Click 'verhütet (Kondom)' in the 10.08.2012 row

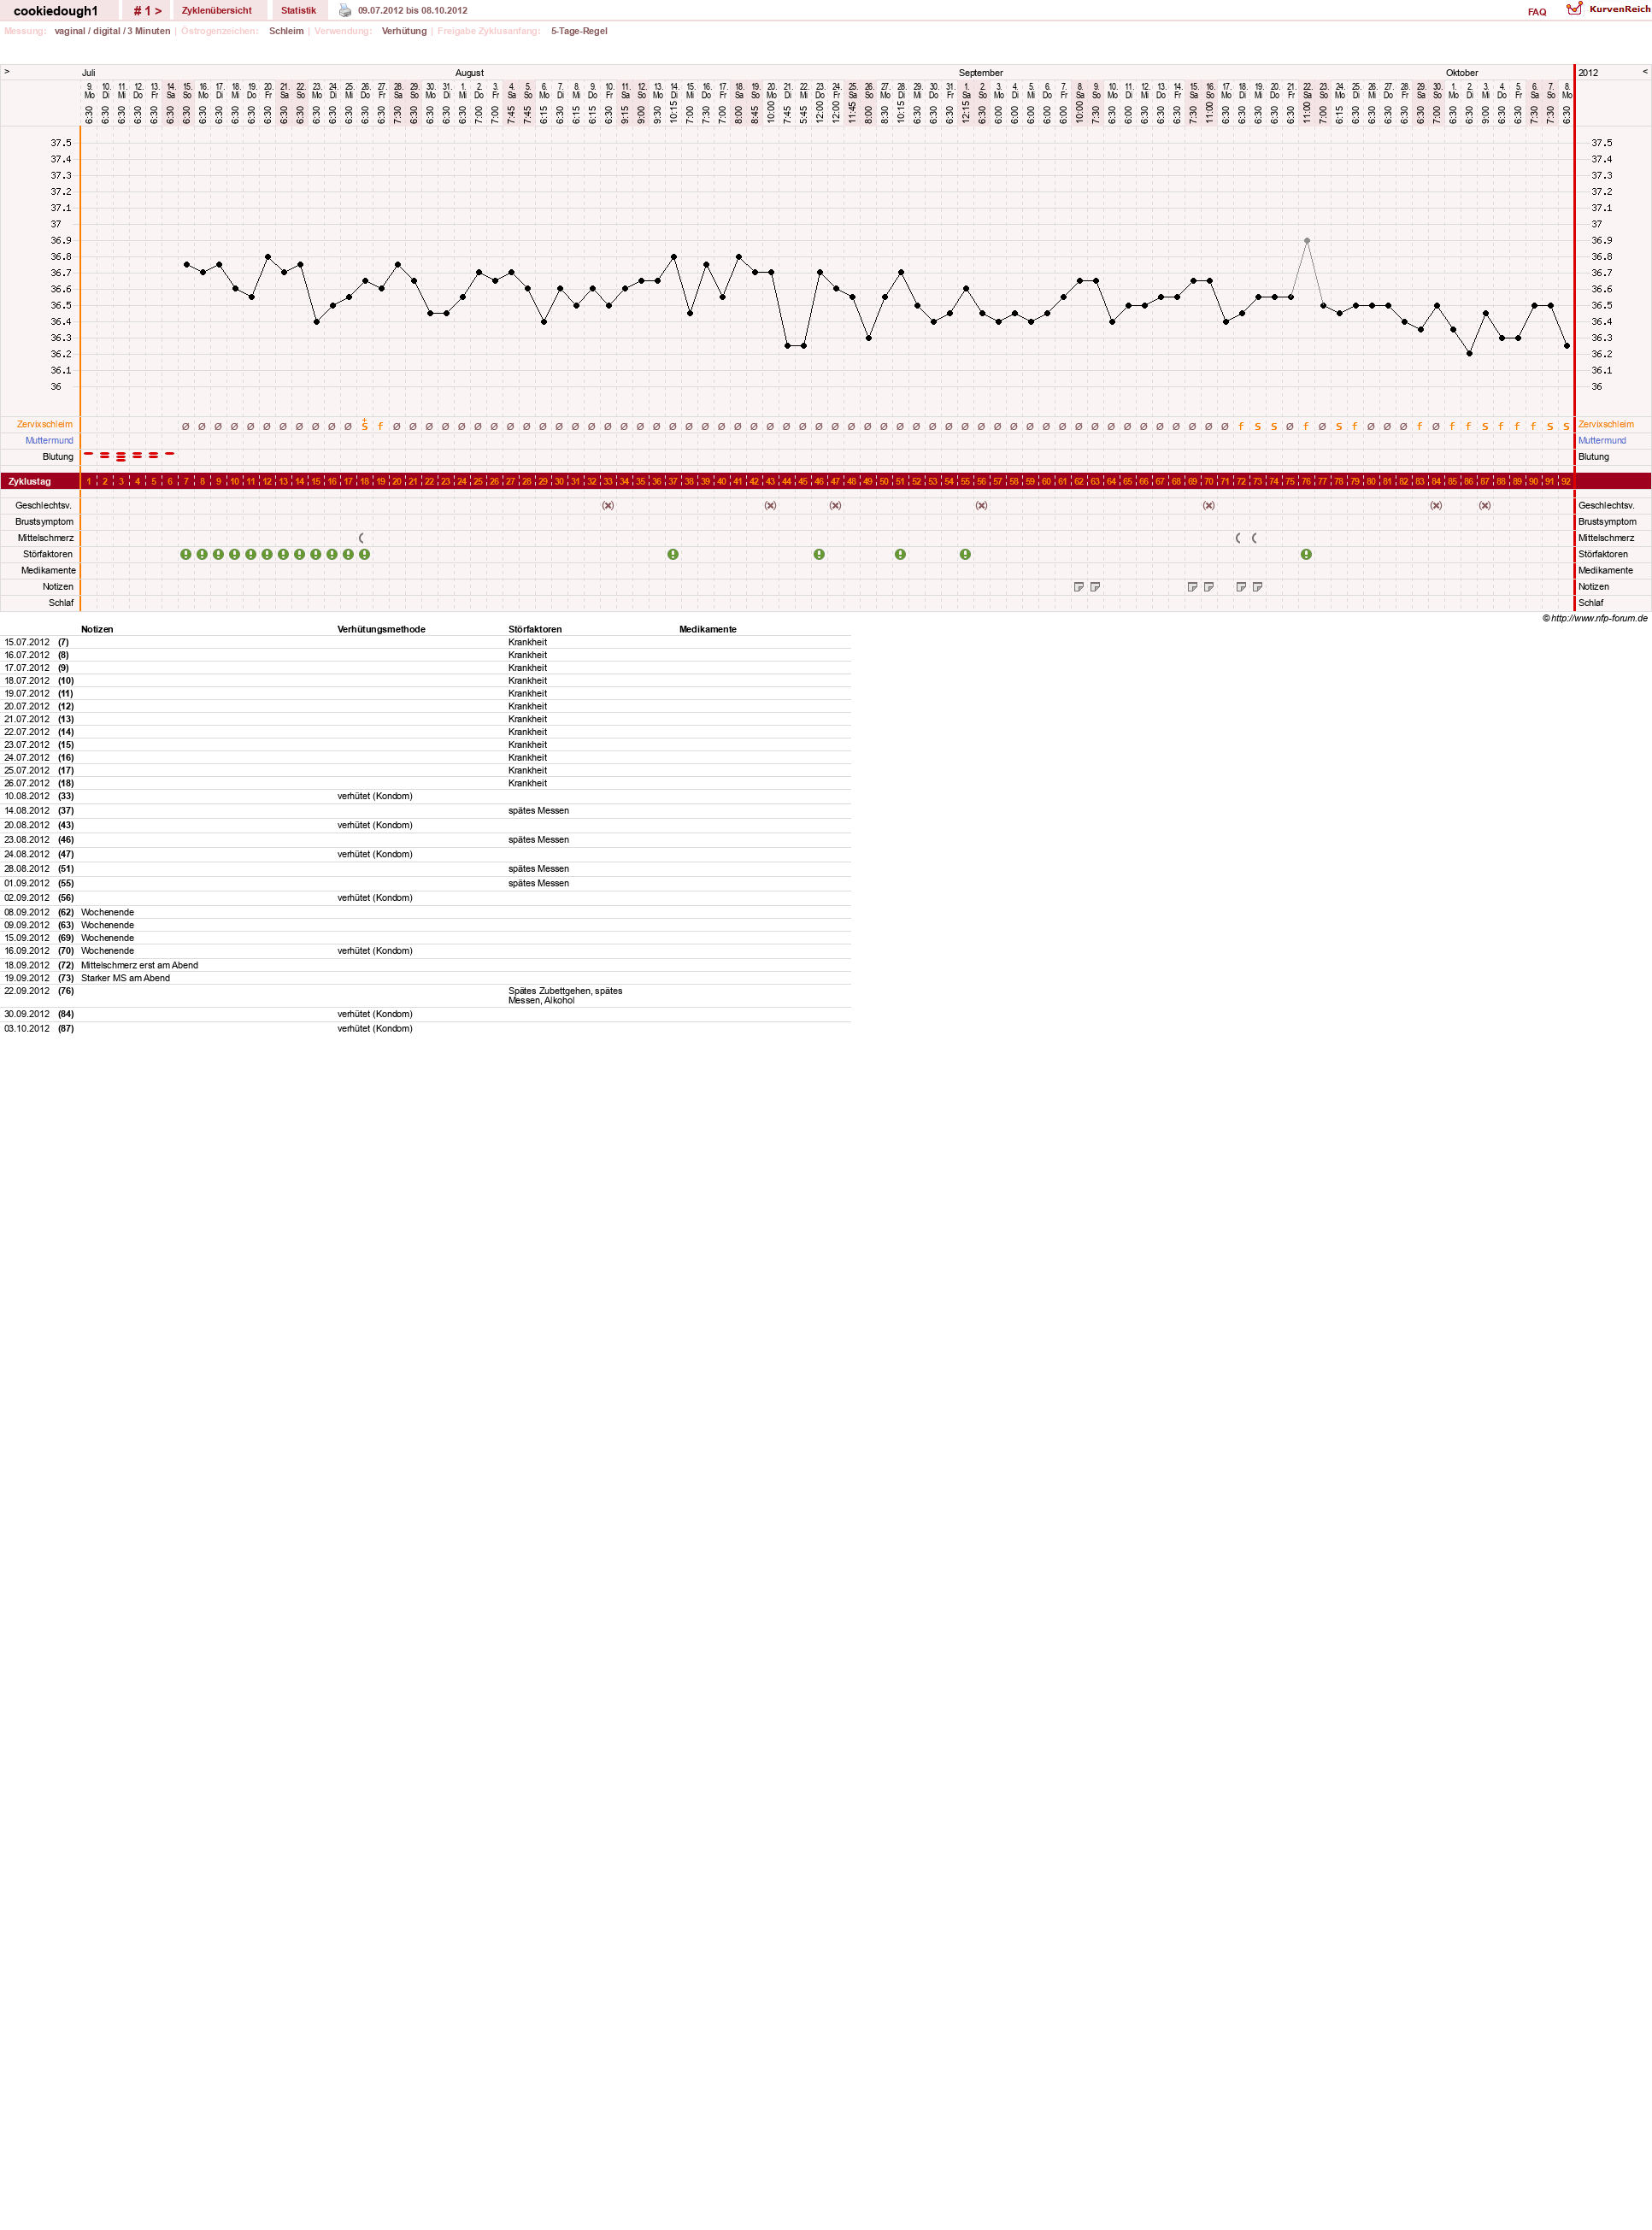375,797
